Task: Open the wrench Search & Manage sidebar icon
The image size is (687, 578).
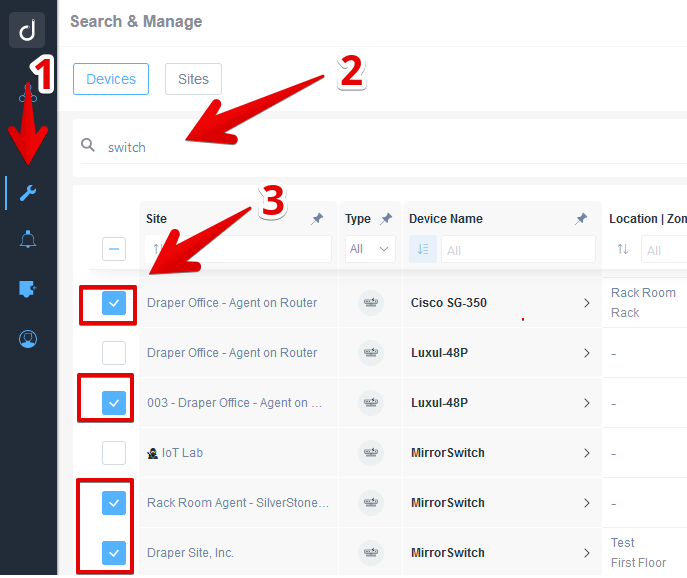Action: click(28, 193)
